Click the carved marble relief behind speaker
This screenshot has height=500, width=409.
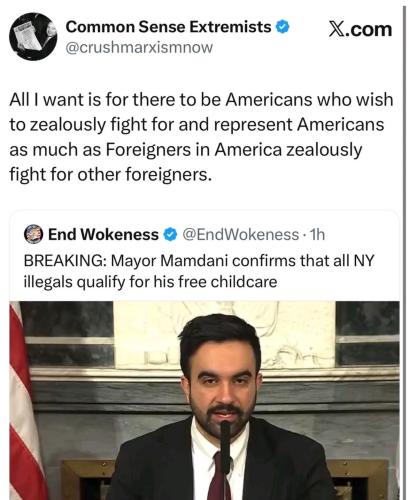tap(225, 333)
